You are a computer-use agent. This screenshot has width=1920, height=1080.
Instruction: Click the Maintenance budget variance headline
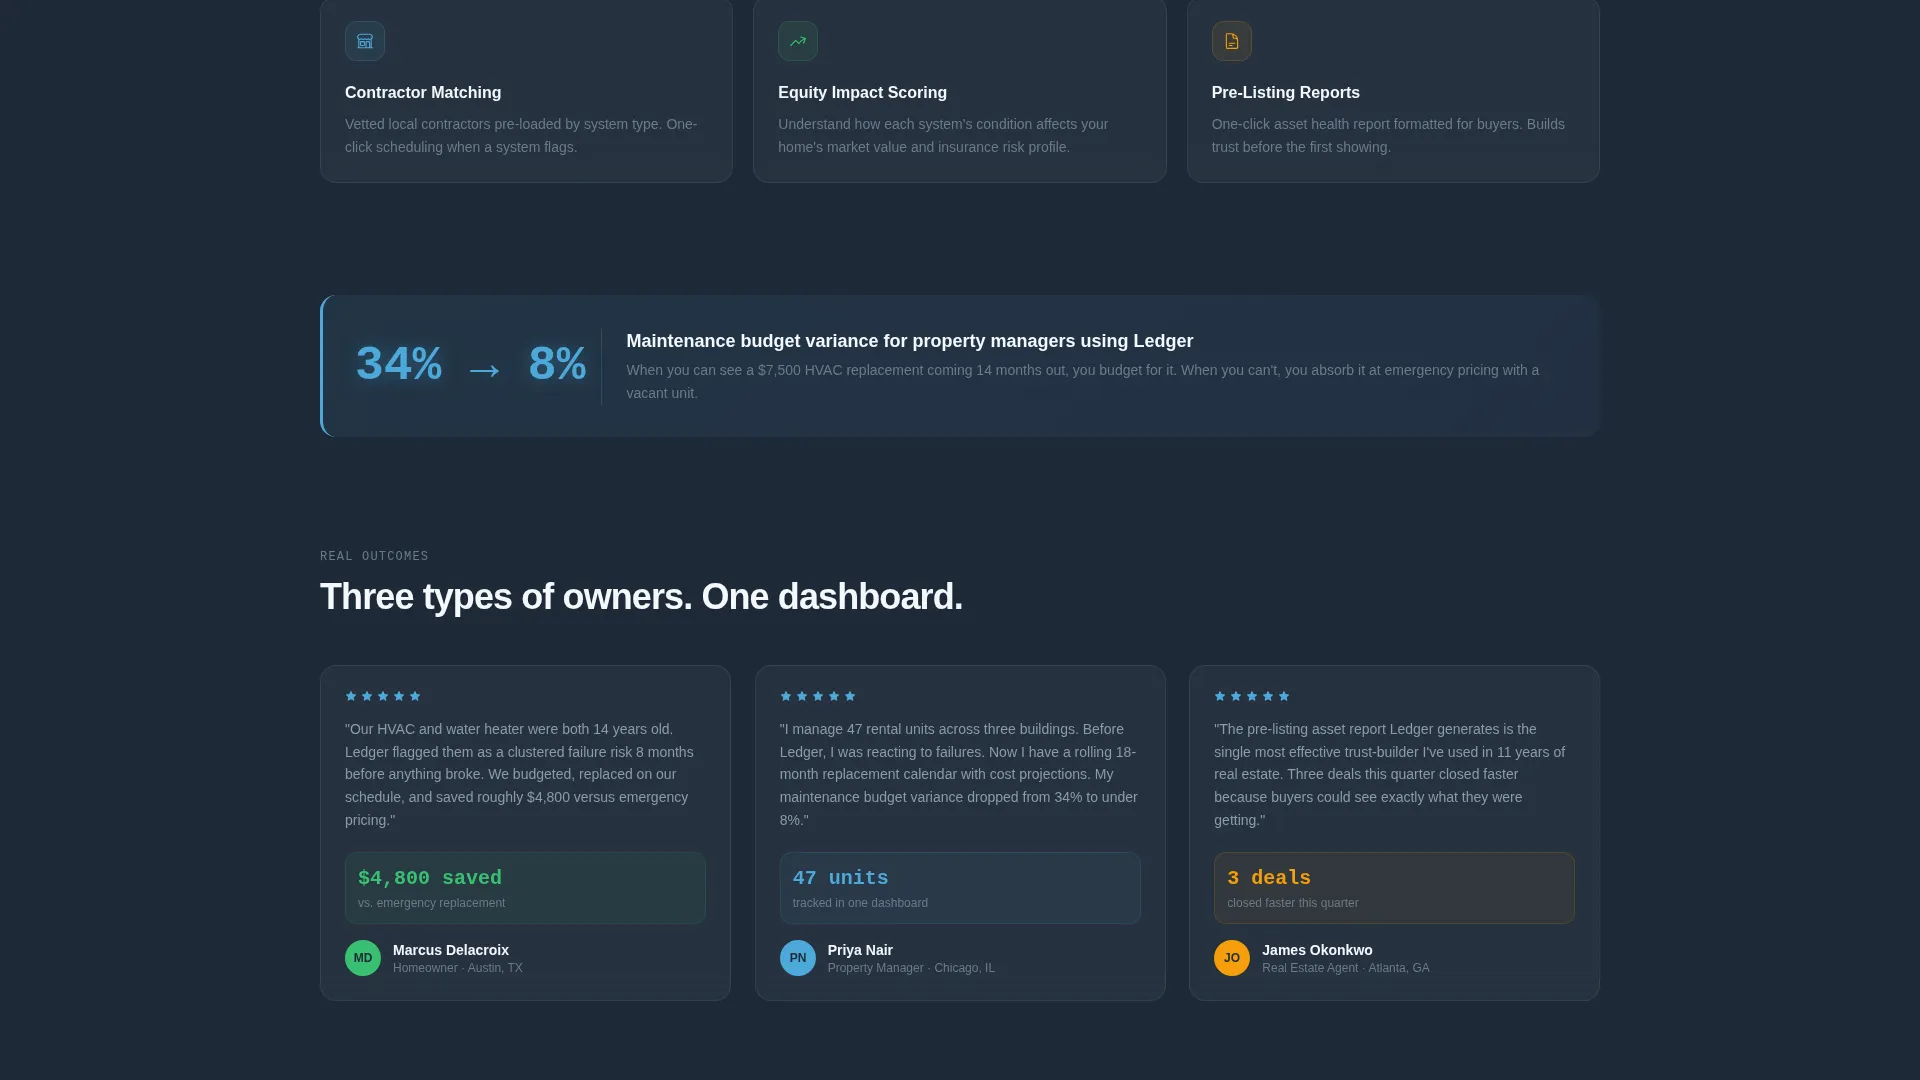pyautogui.click(x=909, y=341)
